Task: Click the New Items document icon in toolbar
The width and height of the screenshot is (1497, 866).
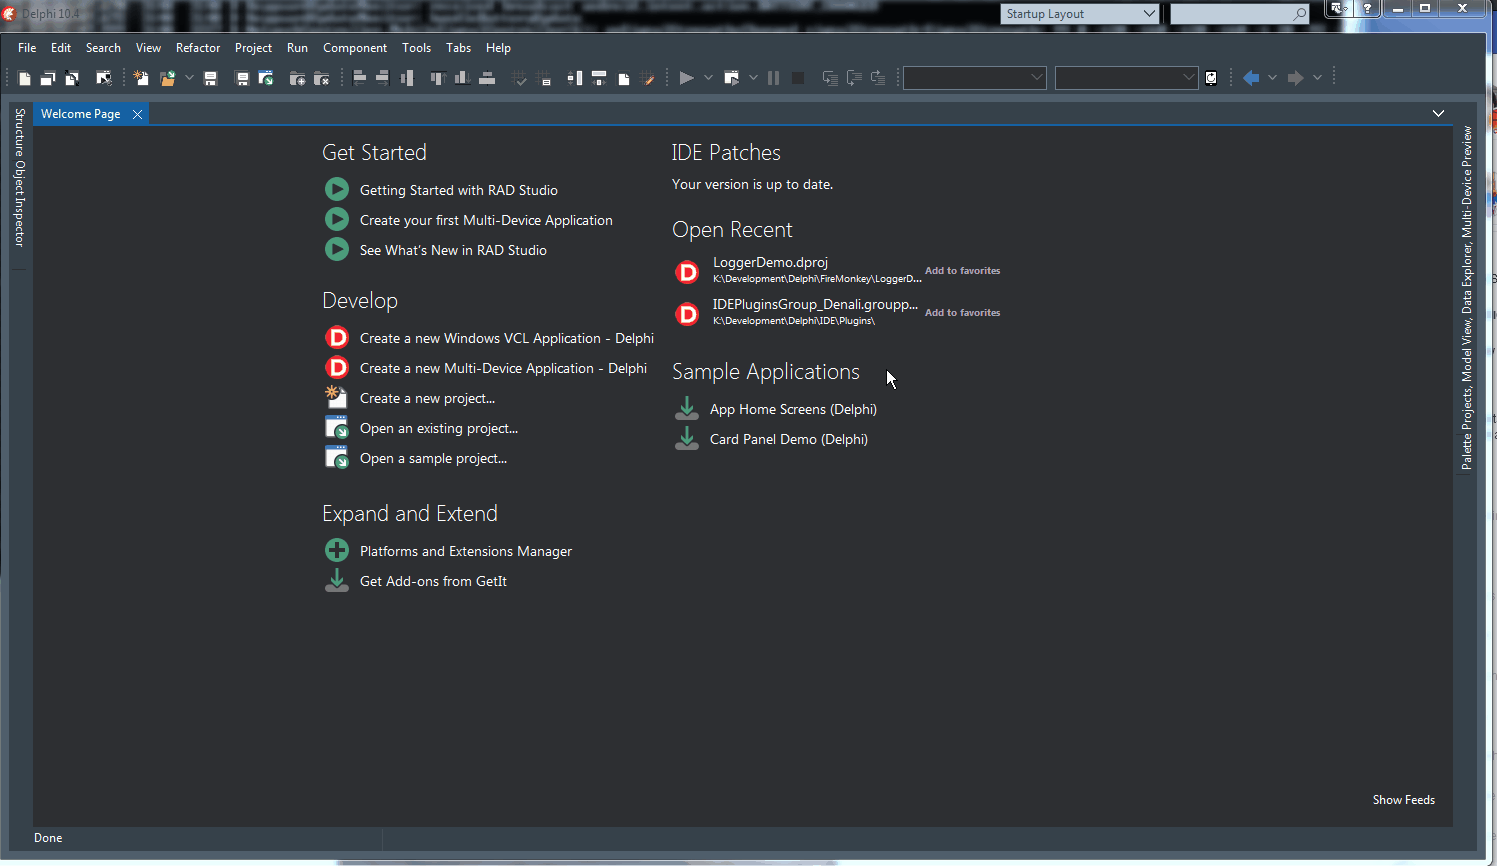Action: 25,78
